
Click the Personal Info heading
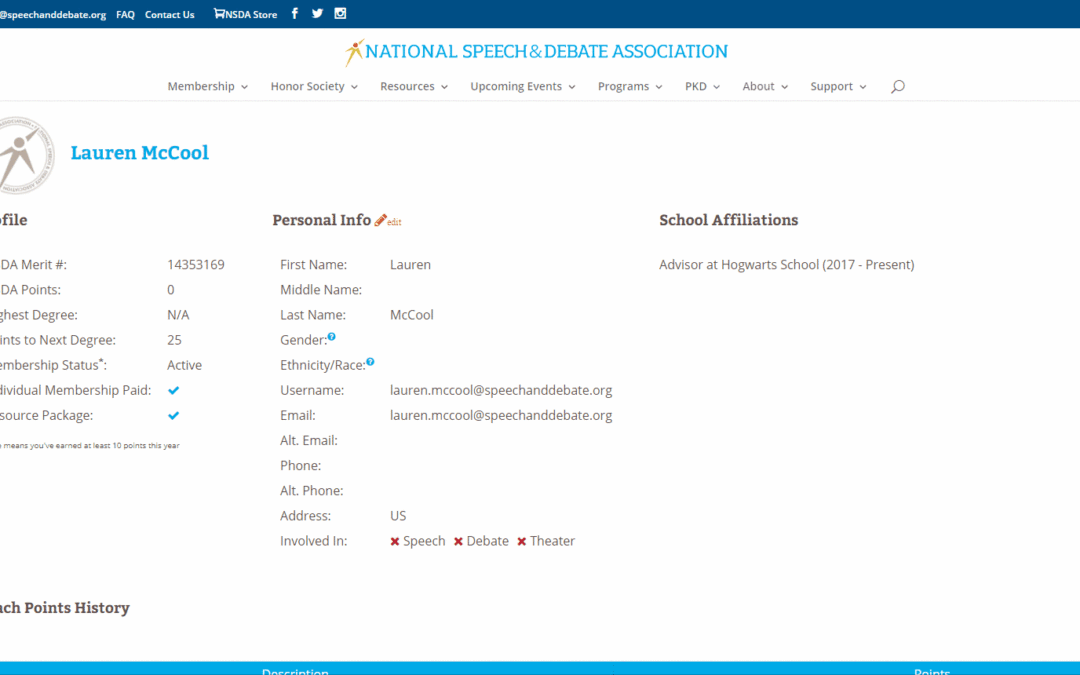coord(322,220)
